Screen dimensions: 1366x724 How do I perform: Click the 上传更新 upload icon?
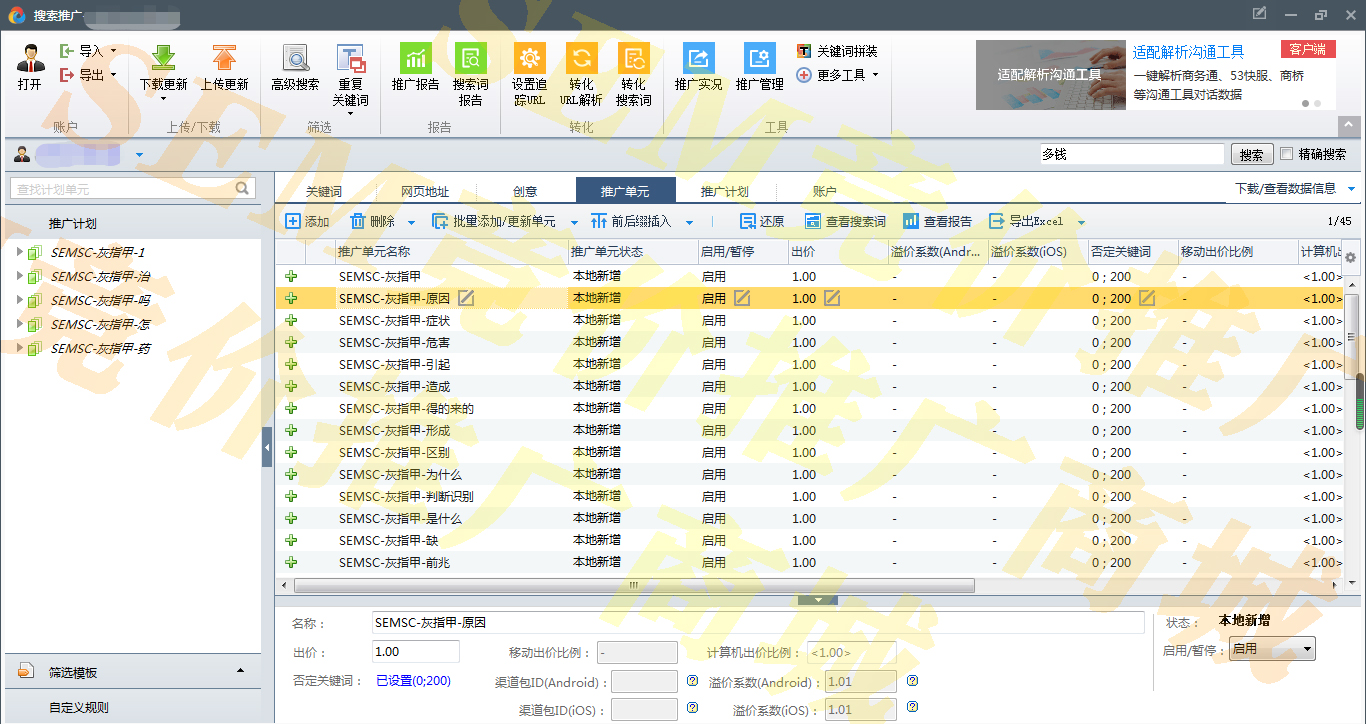point(224,59)
